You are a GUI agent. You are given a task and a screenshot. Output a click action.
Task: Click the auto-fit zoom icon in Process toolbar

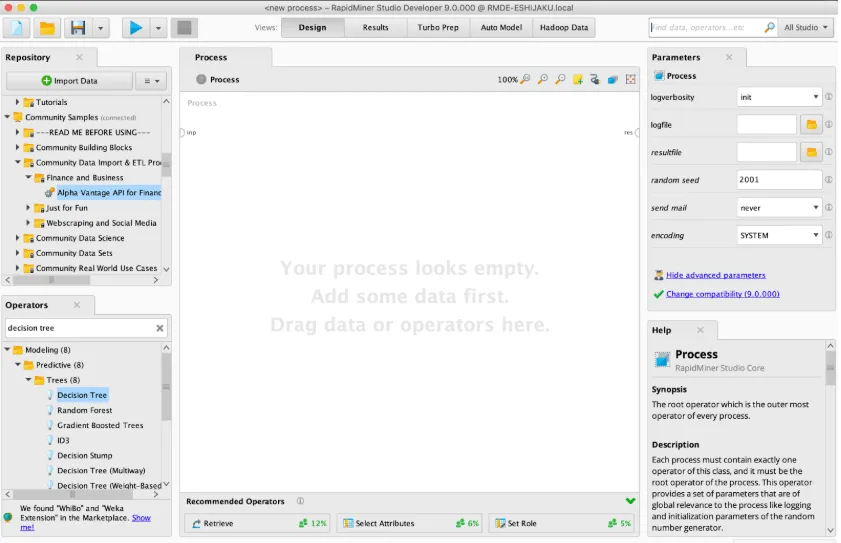tap(630, 79)
